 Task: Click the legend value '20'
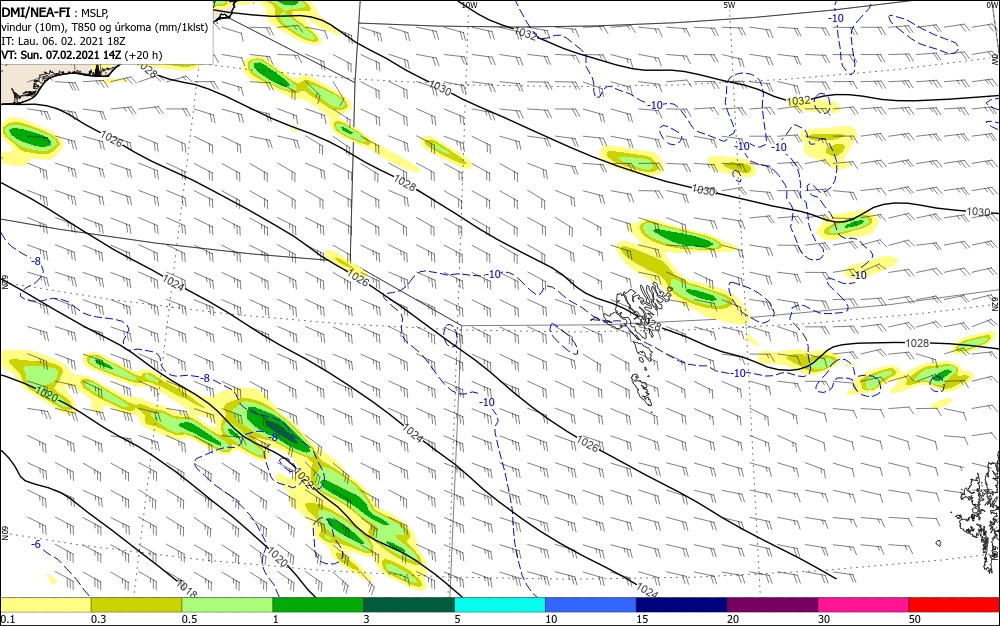point(733,619)
